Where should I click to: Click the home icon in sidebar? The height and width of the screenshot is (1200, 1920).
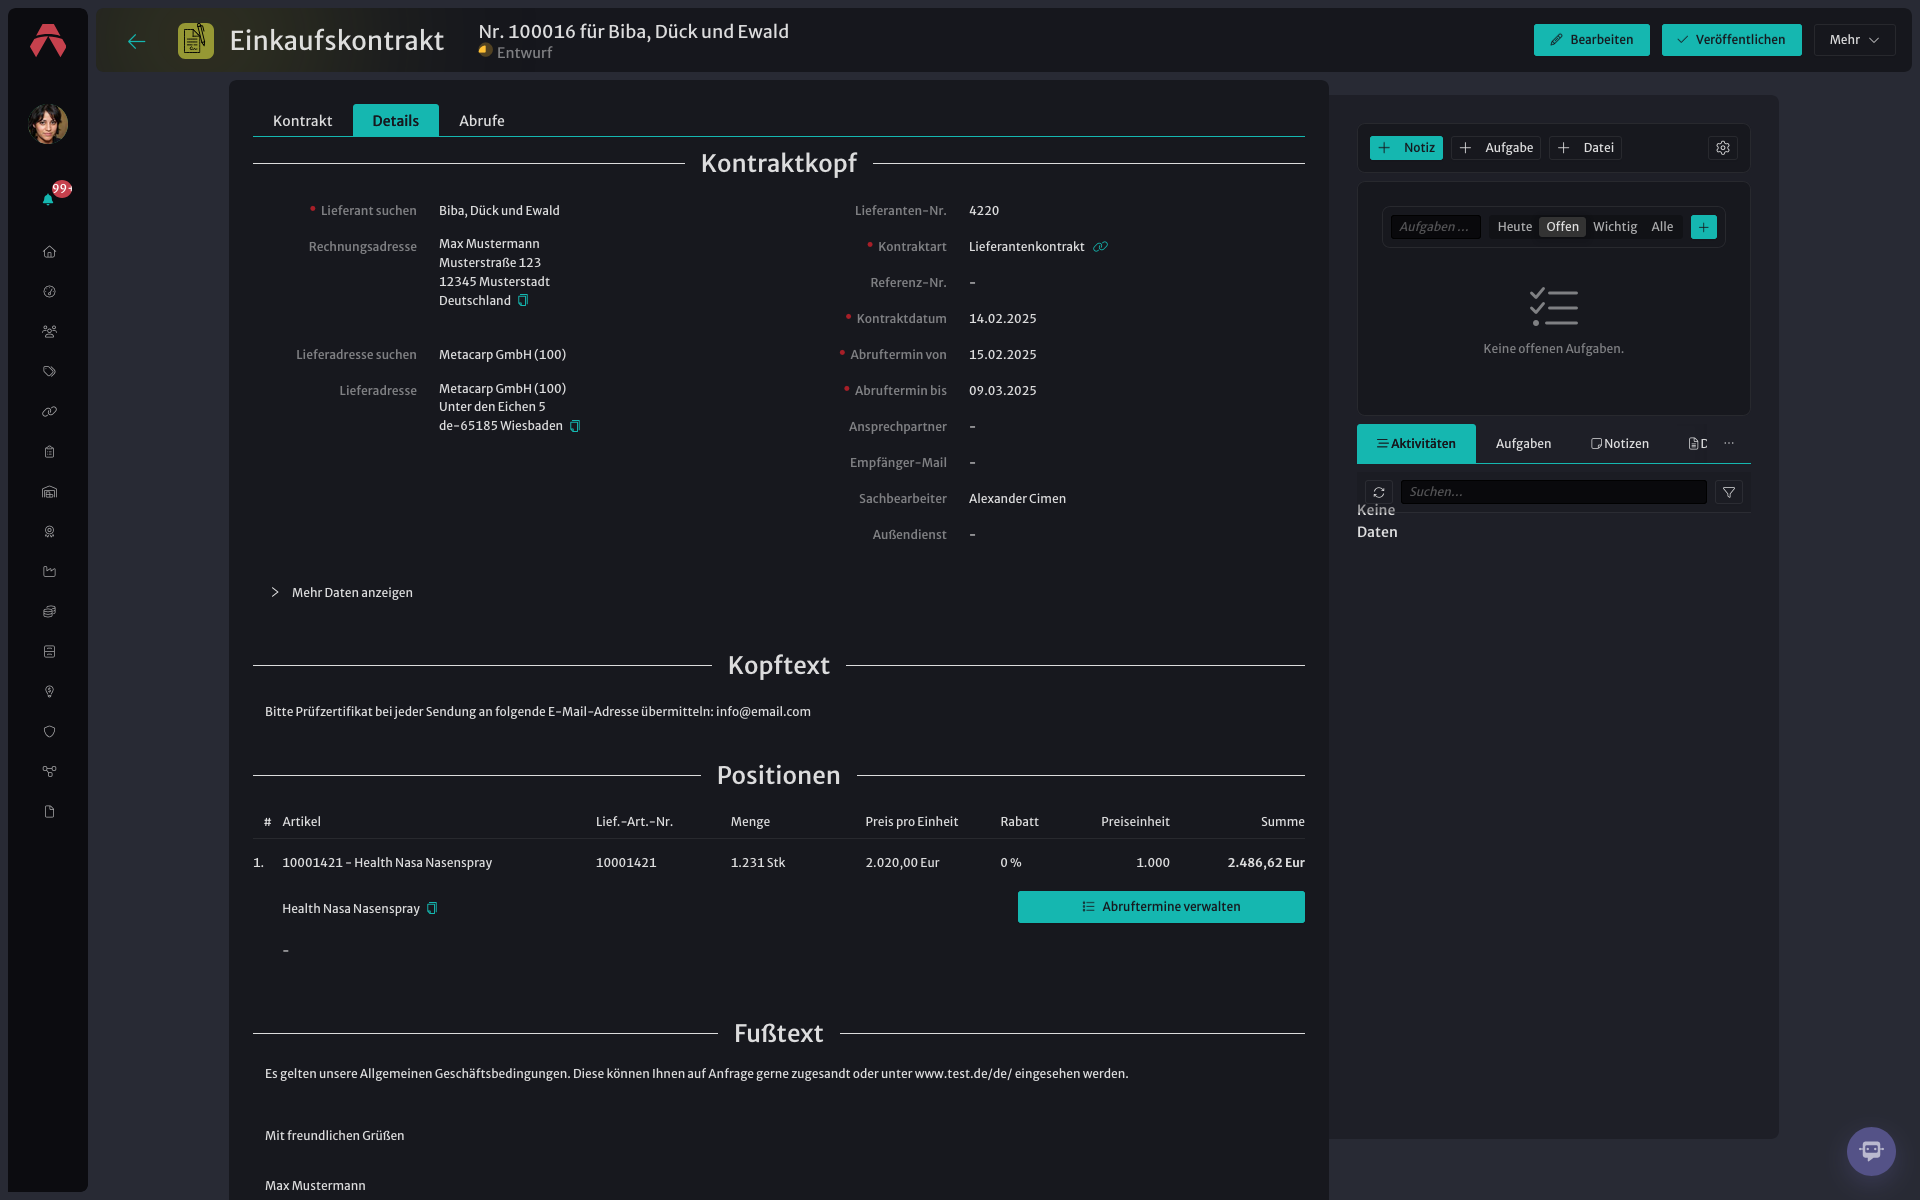pos(49,252)
